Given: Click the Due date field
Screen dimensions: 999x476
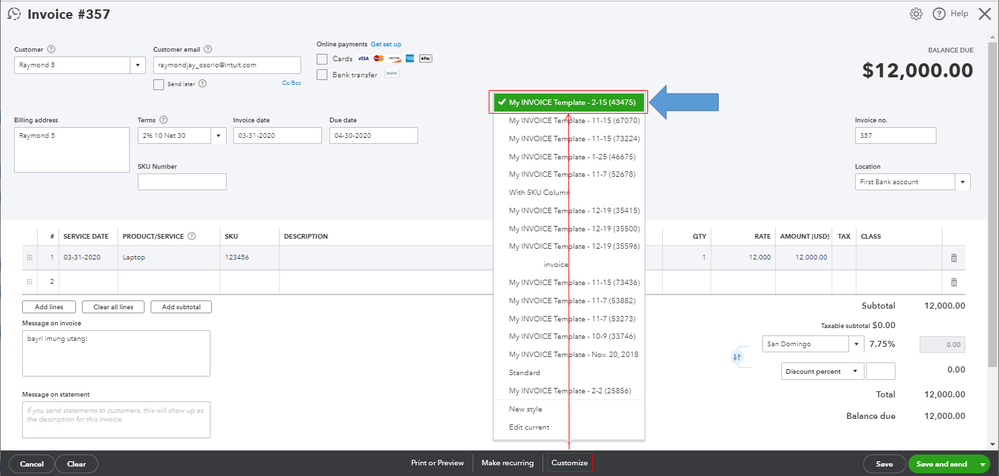Looking at the screenshot, I should (373, 136).
